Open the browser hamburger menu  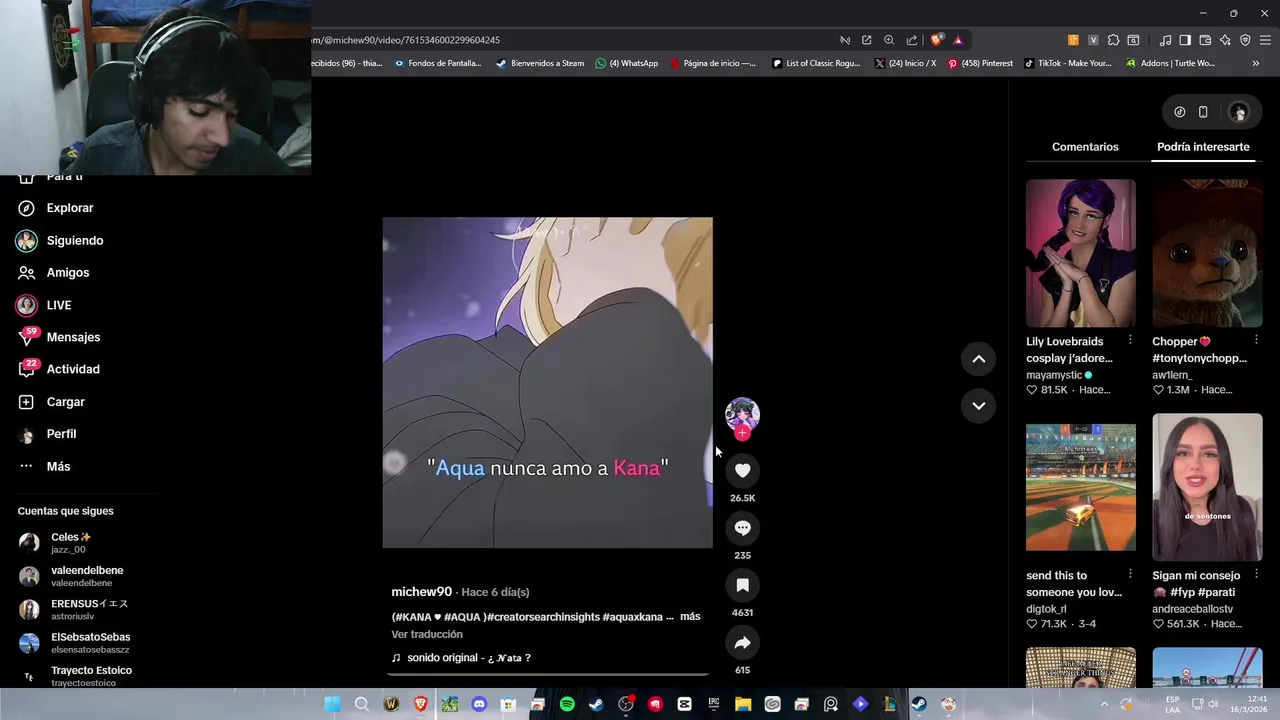coord(1265,40)
